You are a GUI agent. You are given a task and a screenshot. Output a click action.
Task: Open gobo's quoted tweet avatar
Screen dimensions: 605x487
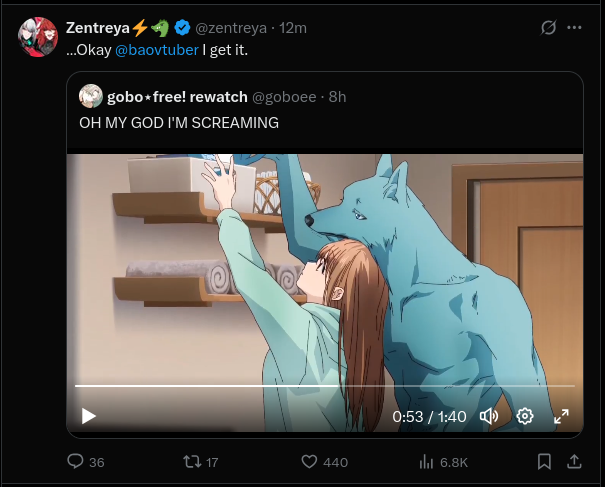click(91, 96)
